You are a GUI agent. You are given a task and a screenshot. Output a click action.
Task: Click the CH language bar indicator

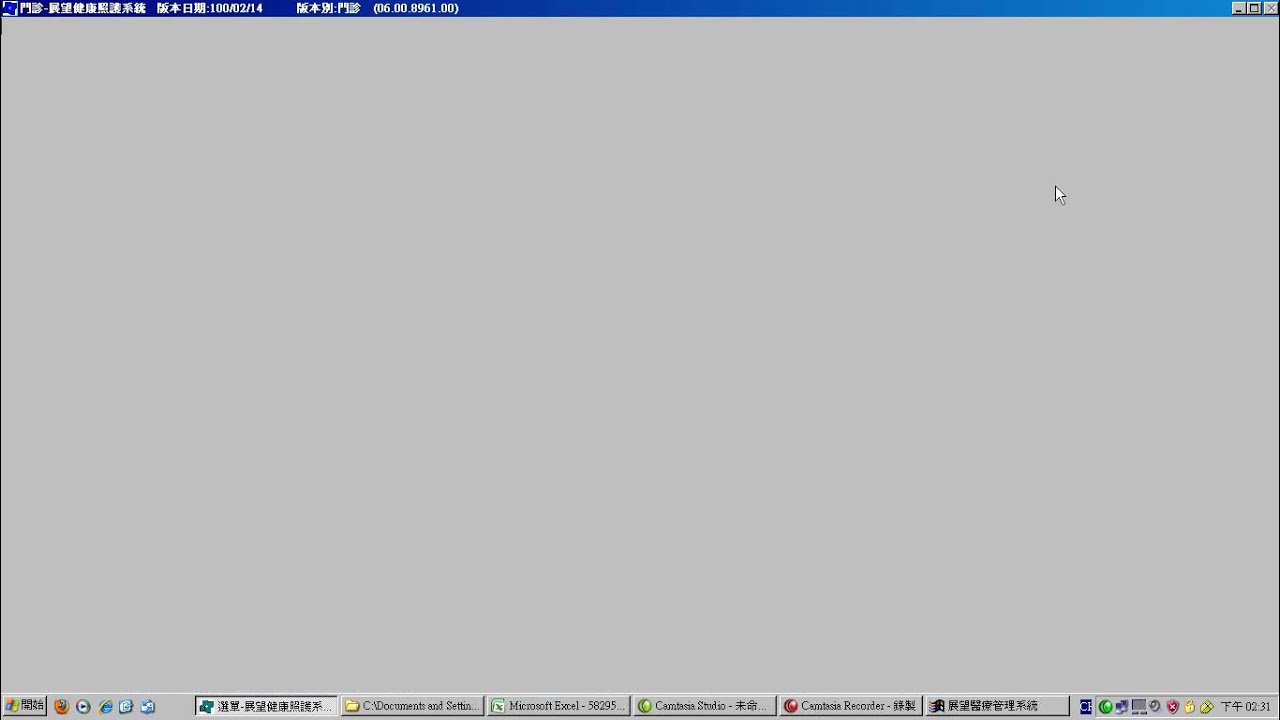(x=1085, y=707)
